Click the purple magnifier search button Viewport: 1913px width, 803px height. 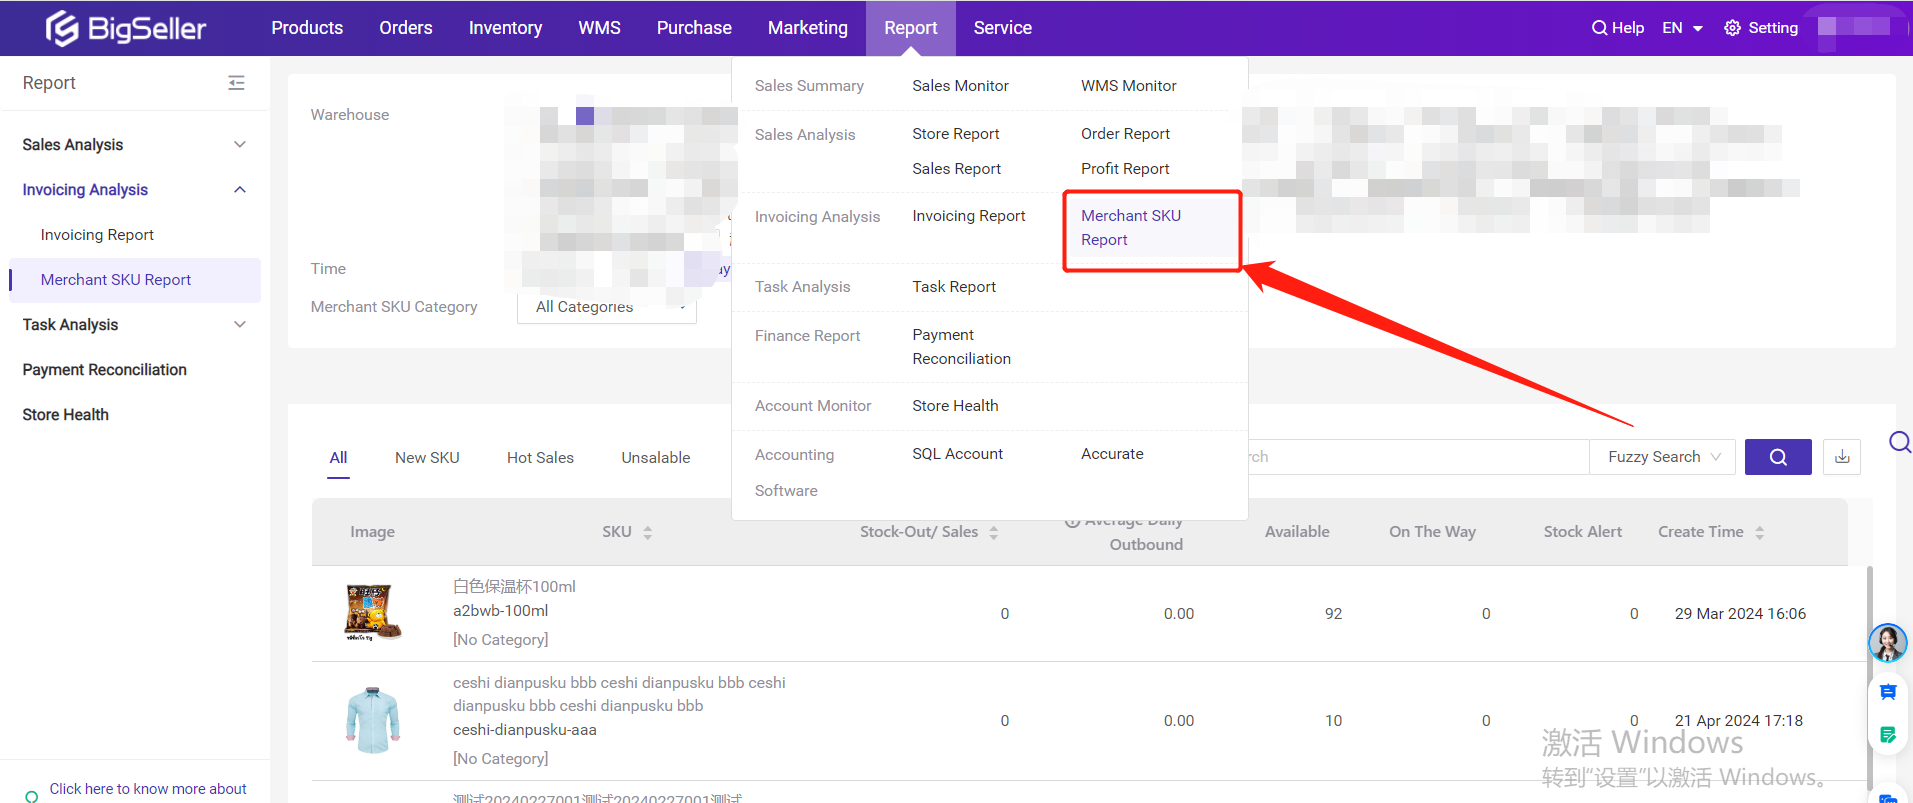[x=1777, y=457]
